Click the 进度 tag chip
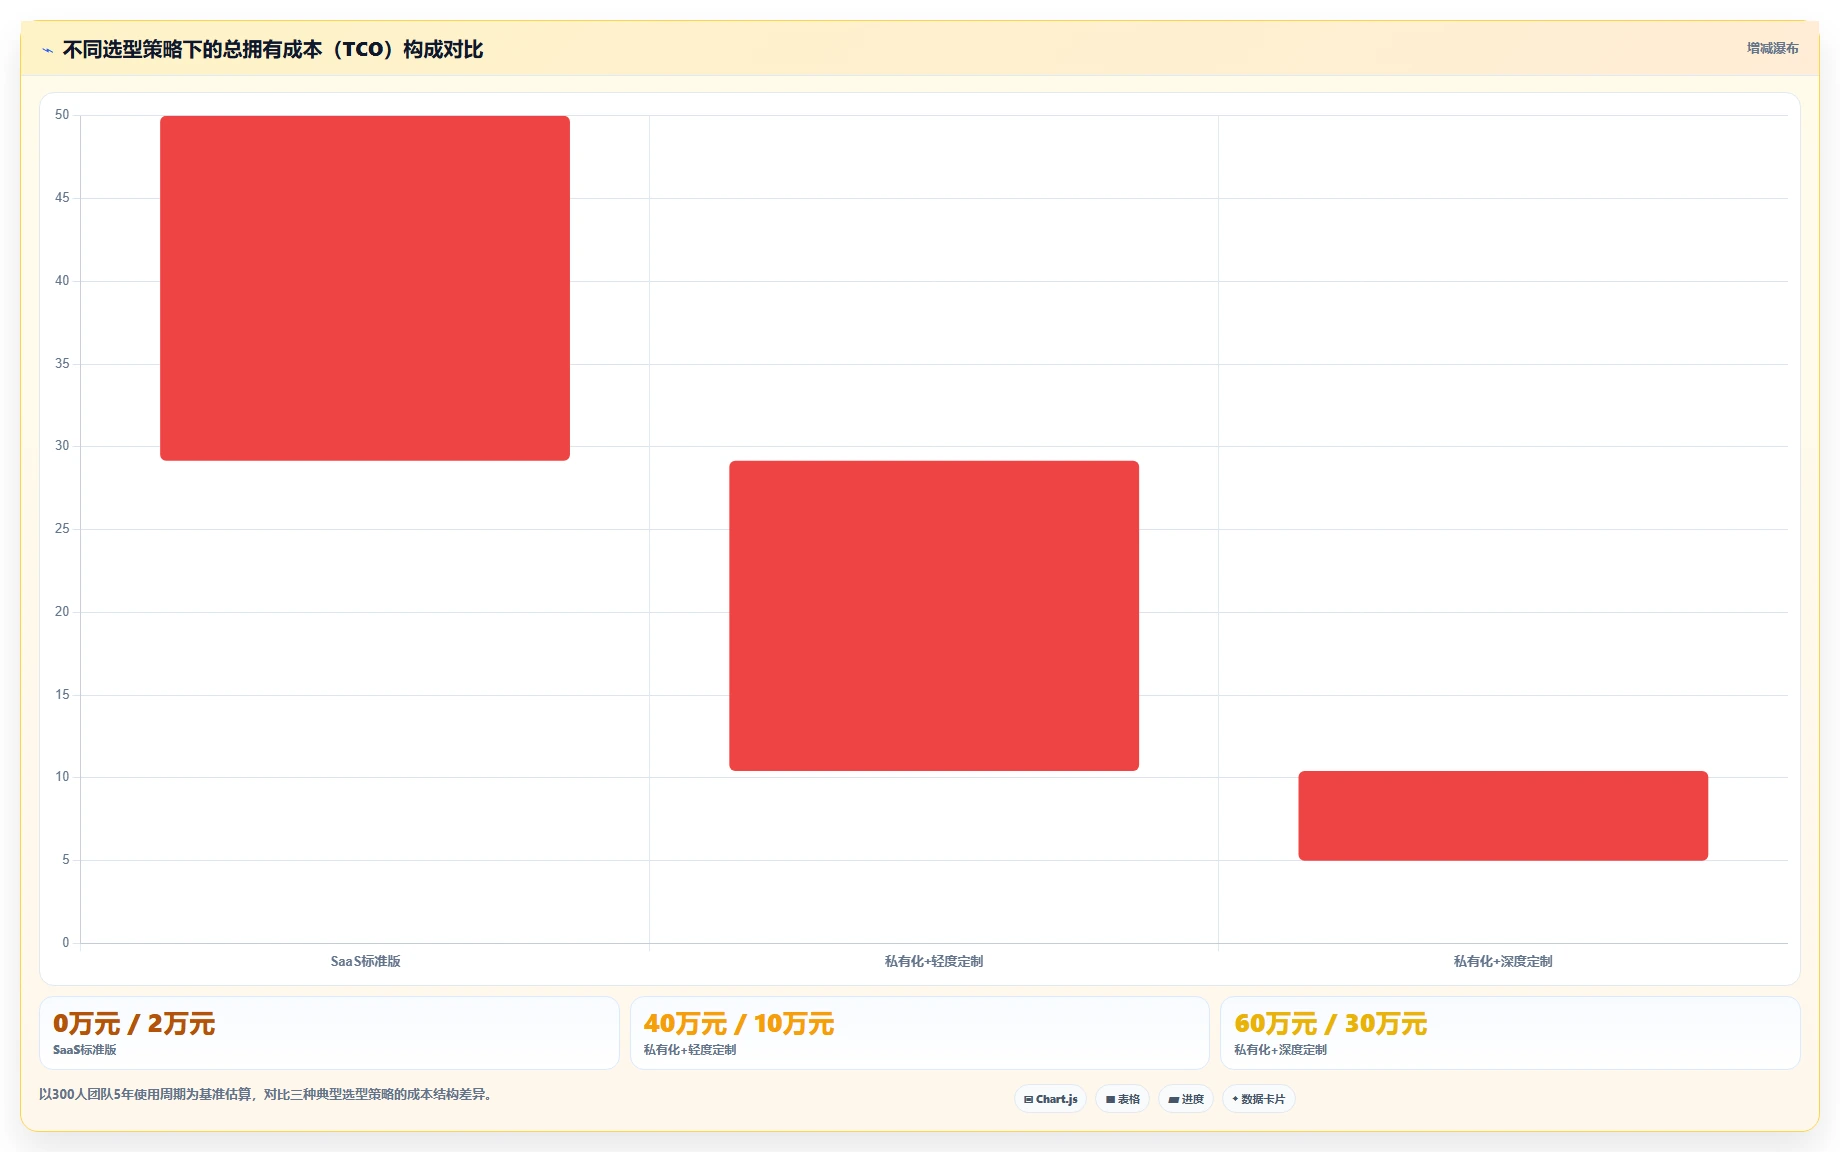The image size is (1840, 1152). pyautogui.click(x=1186, y=1099)
